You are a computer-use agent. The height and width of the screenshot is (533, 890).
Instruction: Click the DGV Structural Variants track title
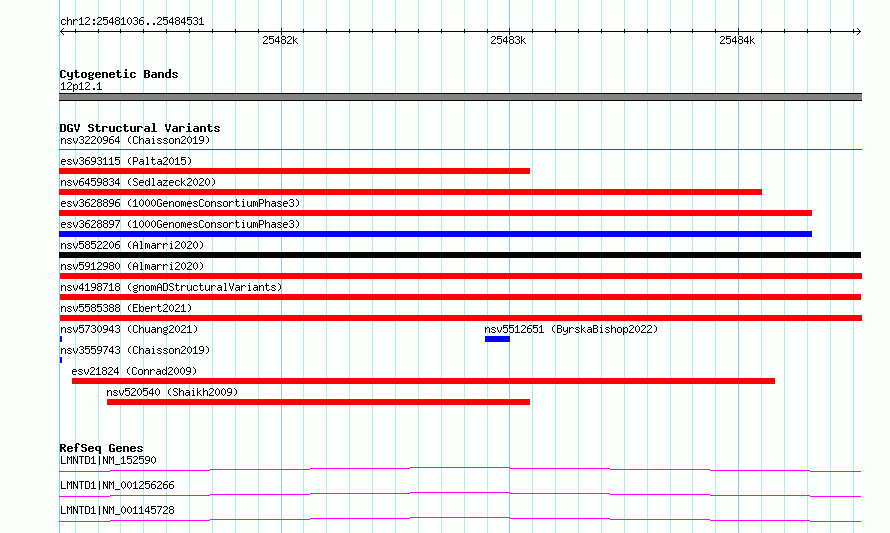(x=140, y=128)
